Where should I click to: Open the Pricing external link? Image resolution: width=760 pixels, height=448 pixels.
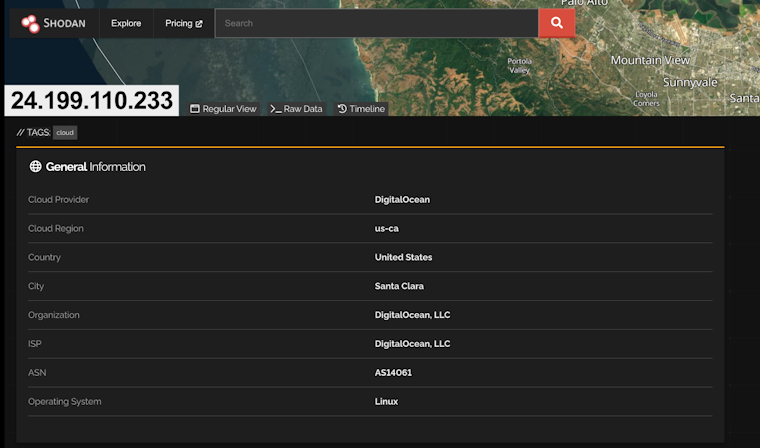click(184, 23)
